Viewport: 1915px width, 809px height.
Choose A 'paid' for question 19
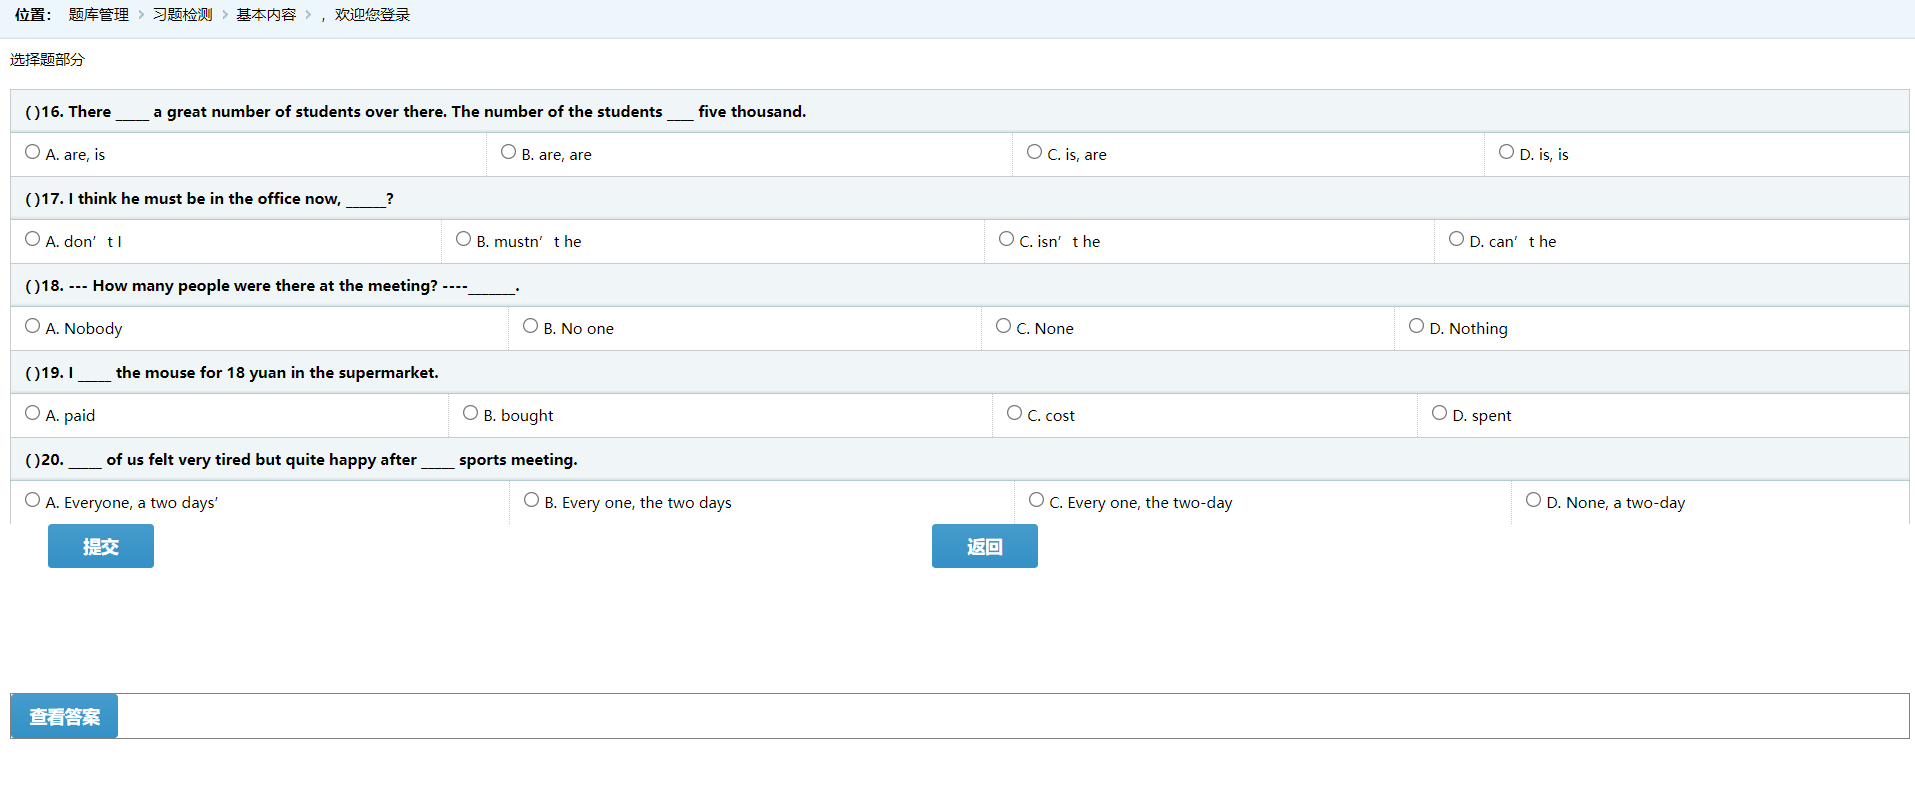click(33, 413)
